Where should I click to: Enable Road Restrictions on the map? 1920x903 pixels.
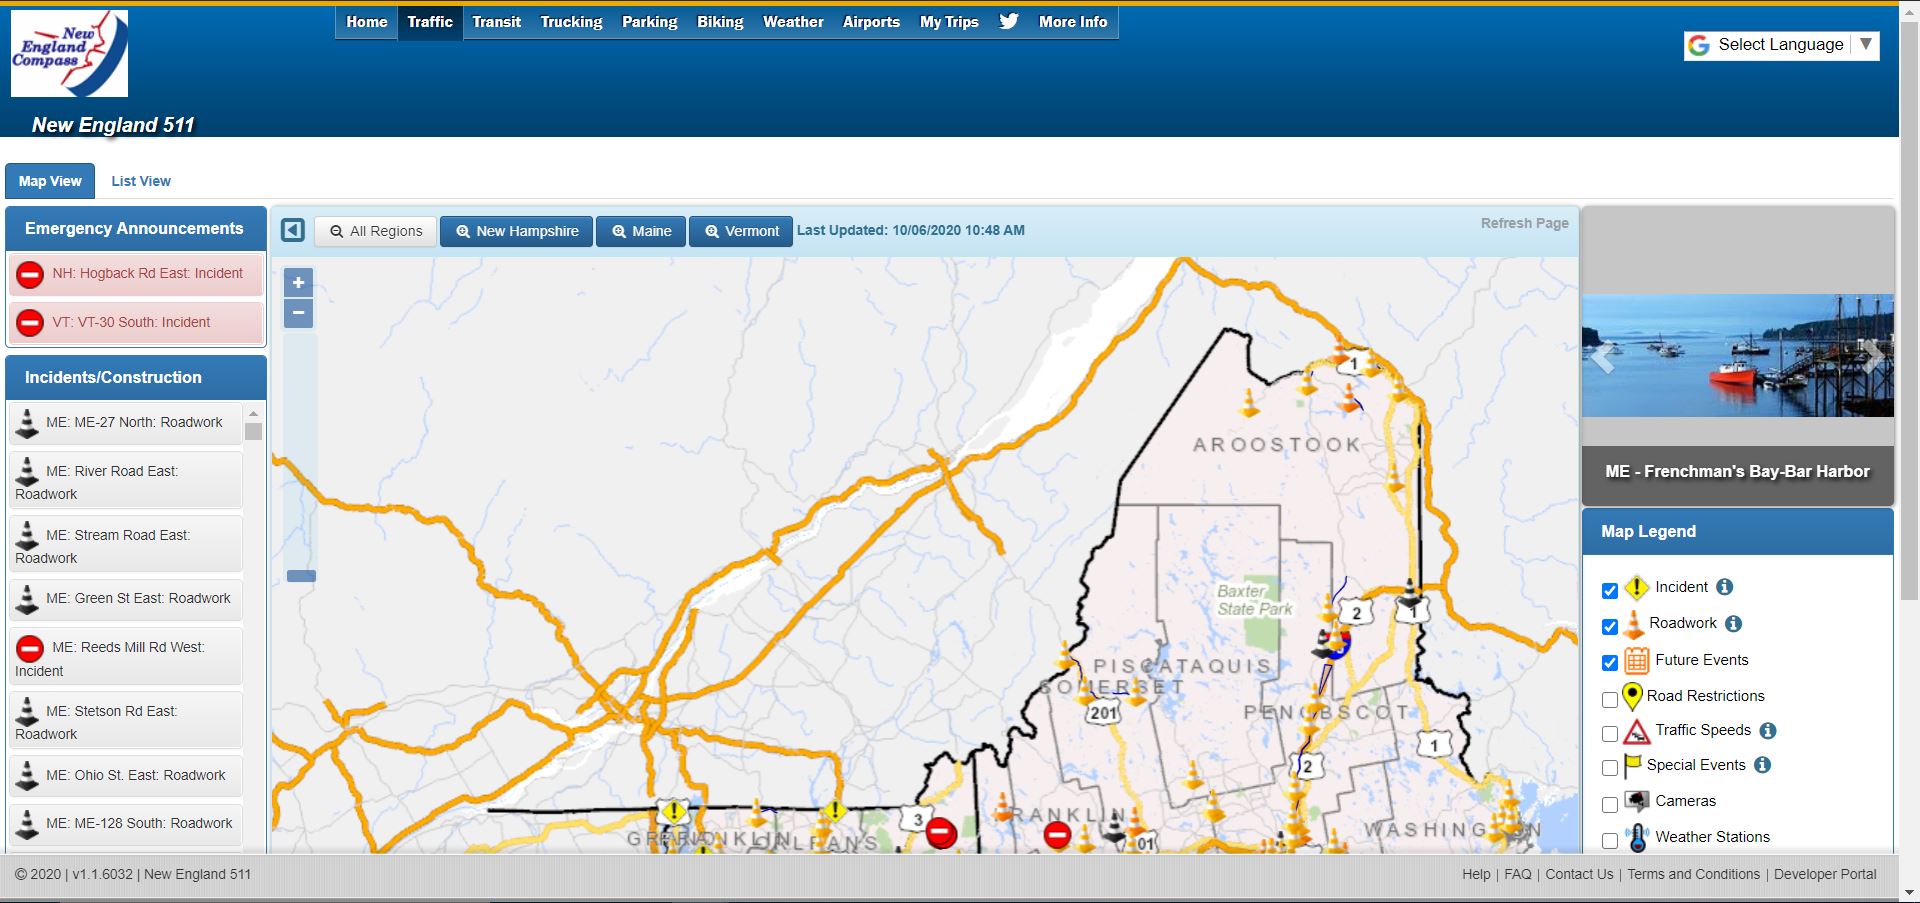pos(1610,699)
